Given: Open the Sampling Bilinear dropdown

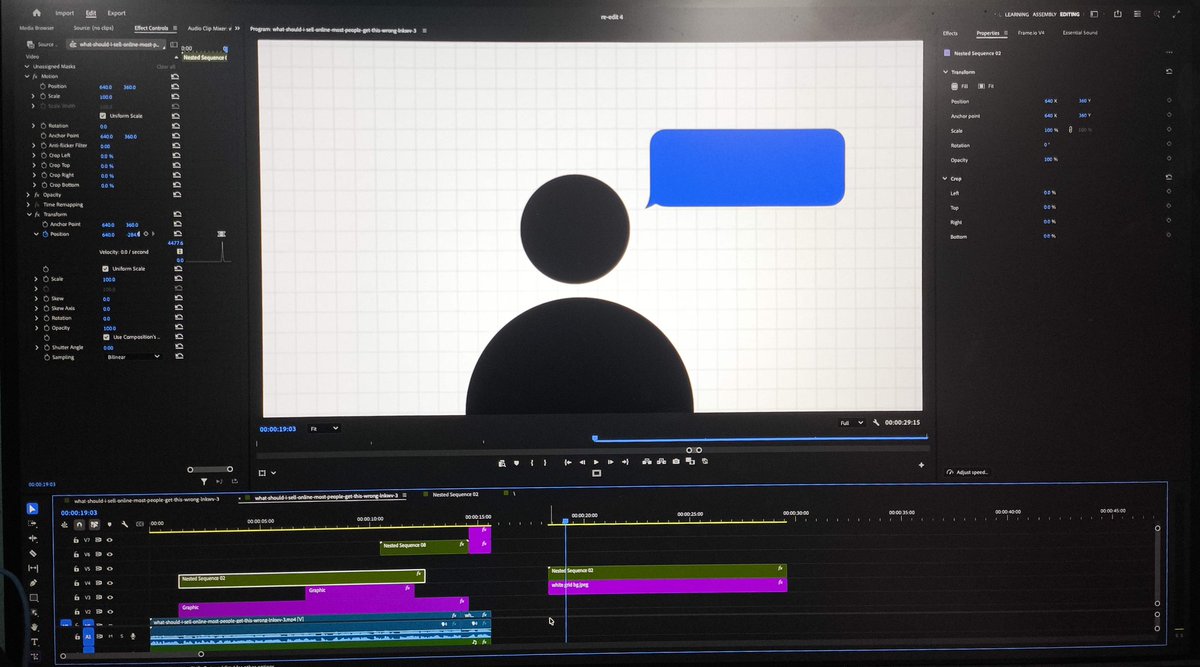Looking at the screenshot, I should point(133,357).
